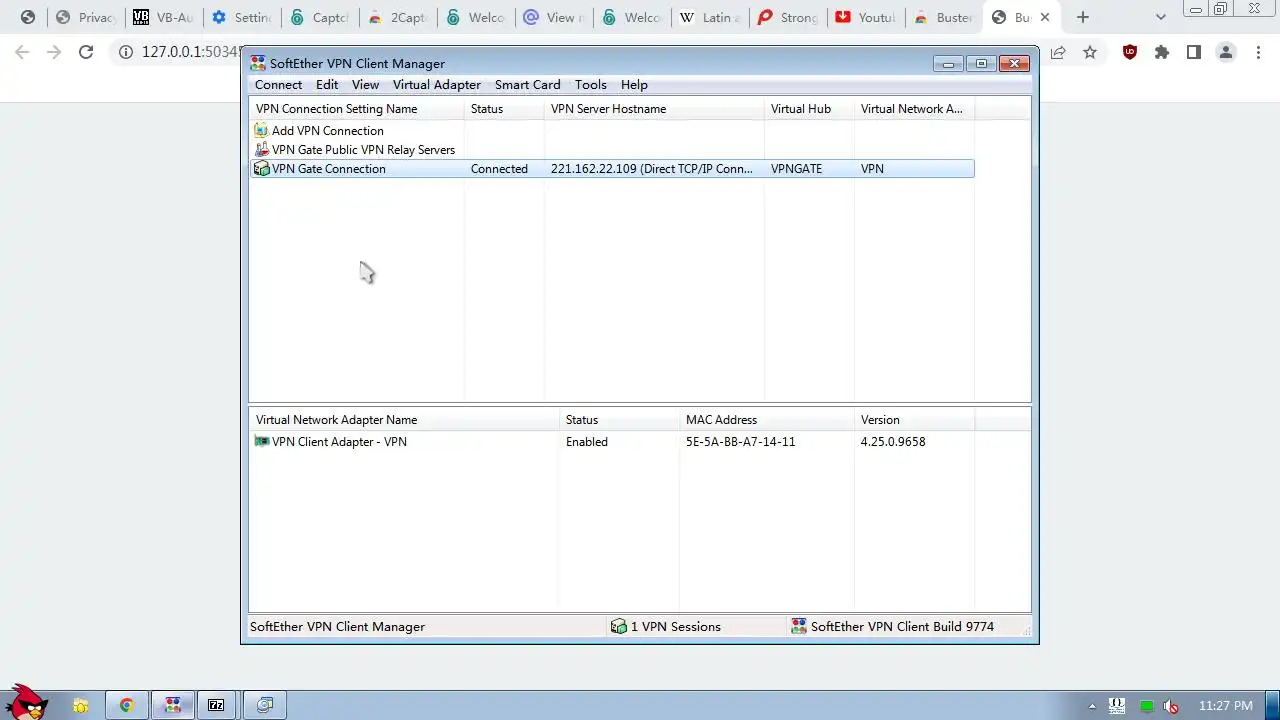This screenshot has height=720, width=1280.
Task: Sort by Virtual Network Adapter column header
Action: [x=915, y=108]
